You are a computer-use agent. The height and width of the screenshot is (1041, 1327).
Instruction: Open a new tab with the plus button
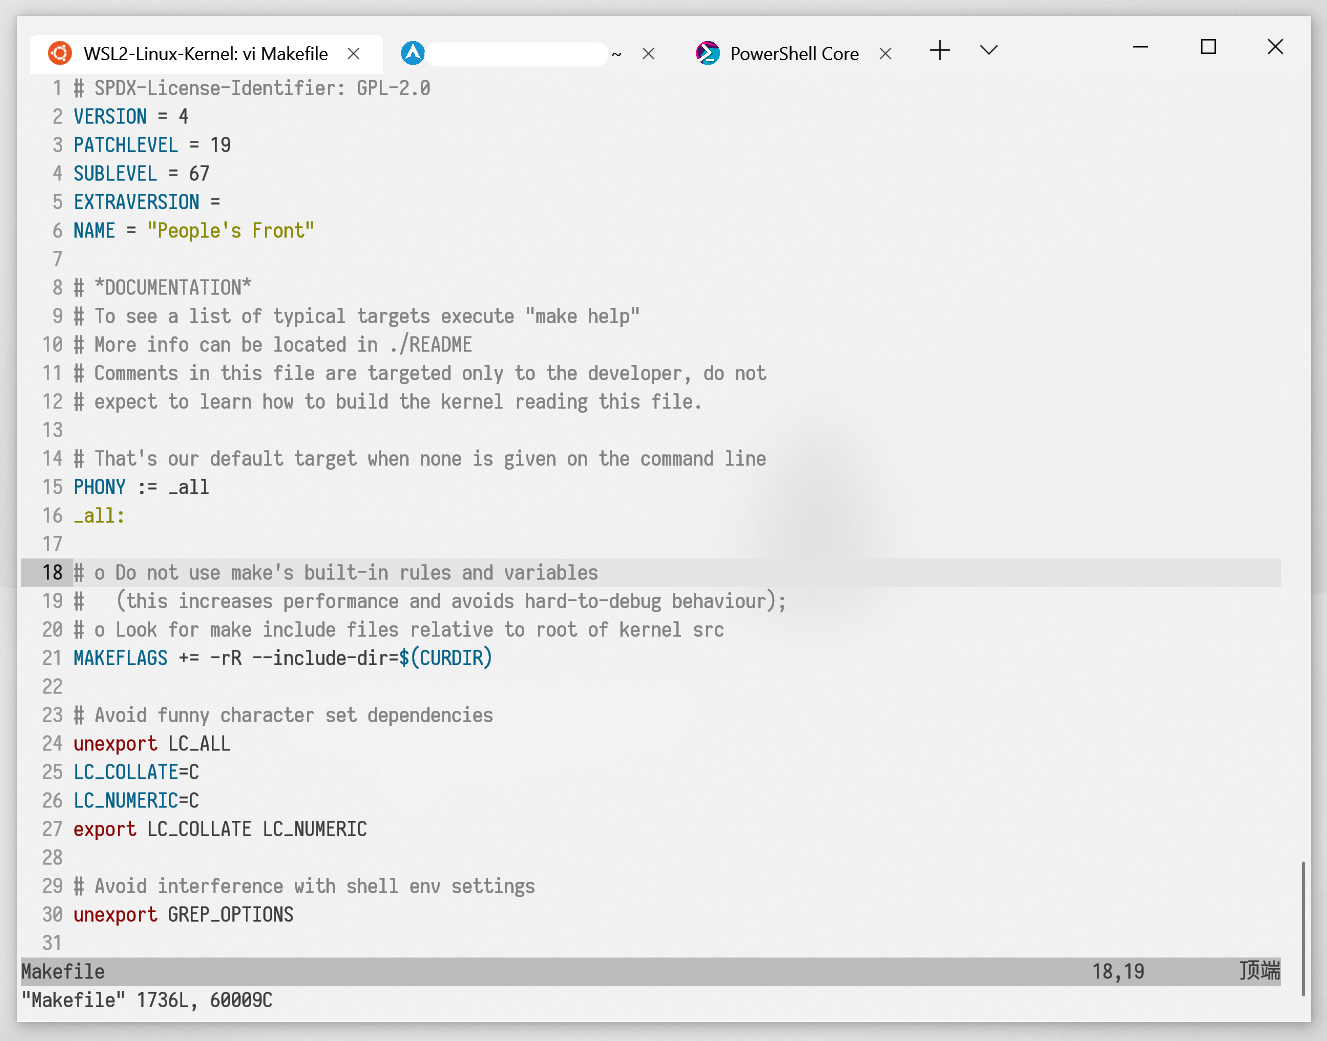click(940, 50)
